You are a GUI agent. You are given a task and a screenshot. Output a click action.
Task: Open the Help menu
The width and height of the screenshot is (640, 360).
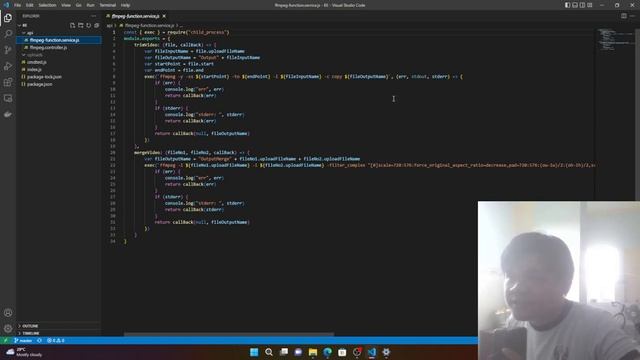pos(125,5)
